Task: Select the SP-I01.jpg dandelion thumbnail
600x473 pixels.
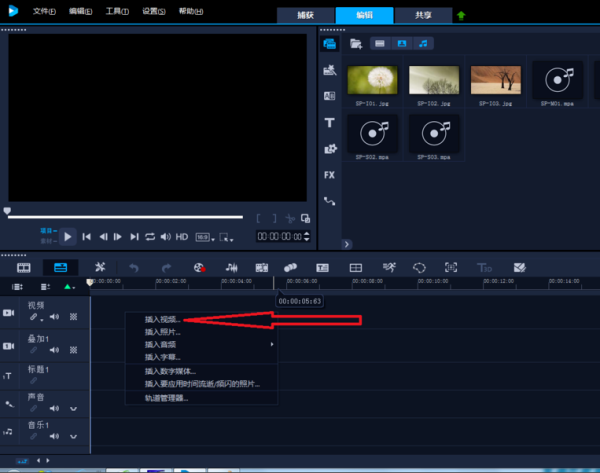Action: click(373, 80)
